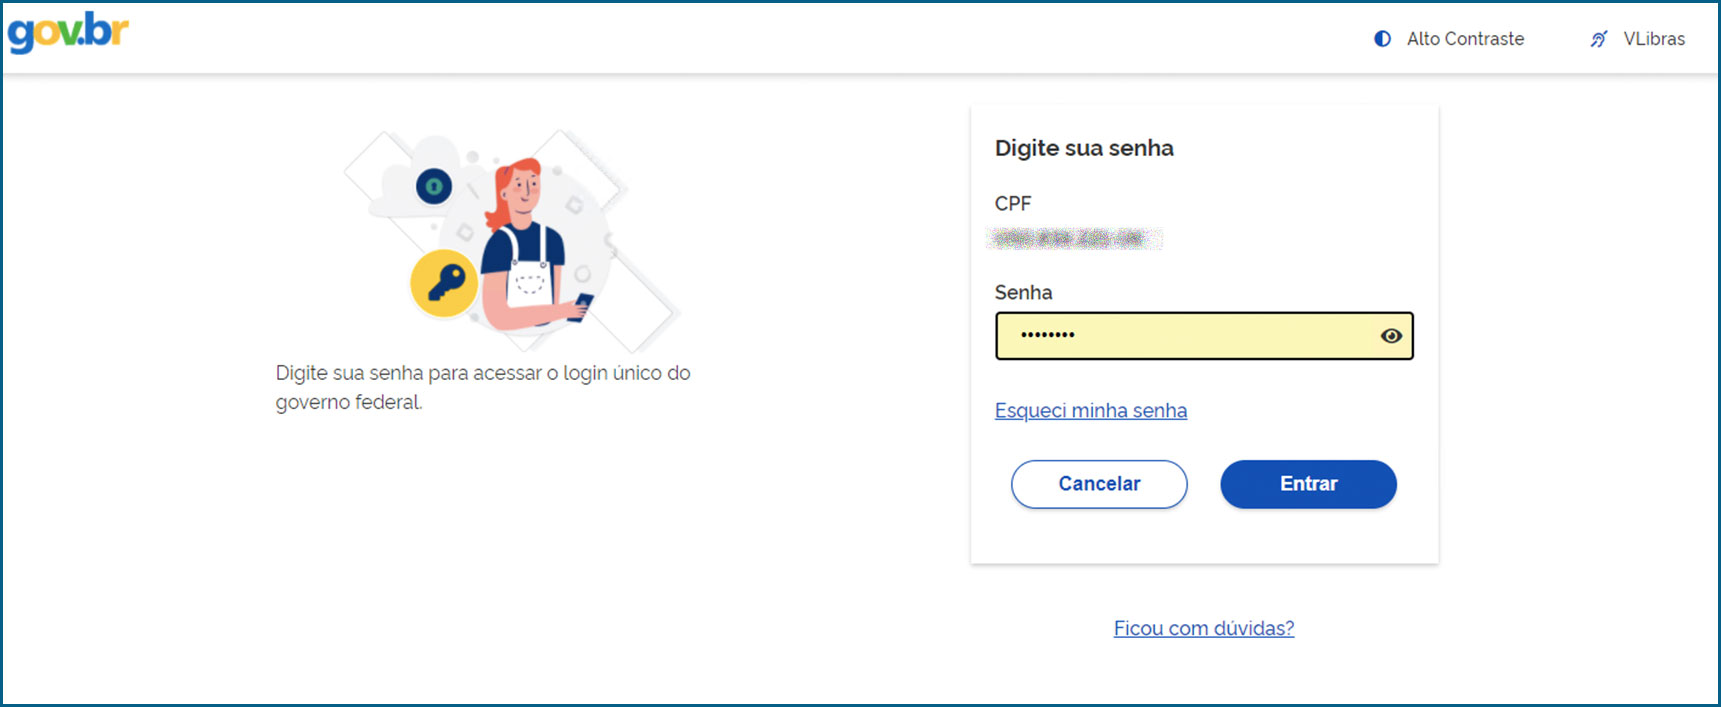
Task: Show password using the eye icon
Action: tap(1390, 336)
